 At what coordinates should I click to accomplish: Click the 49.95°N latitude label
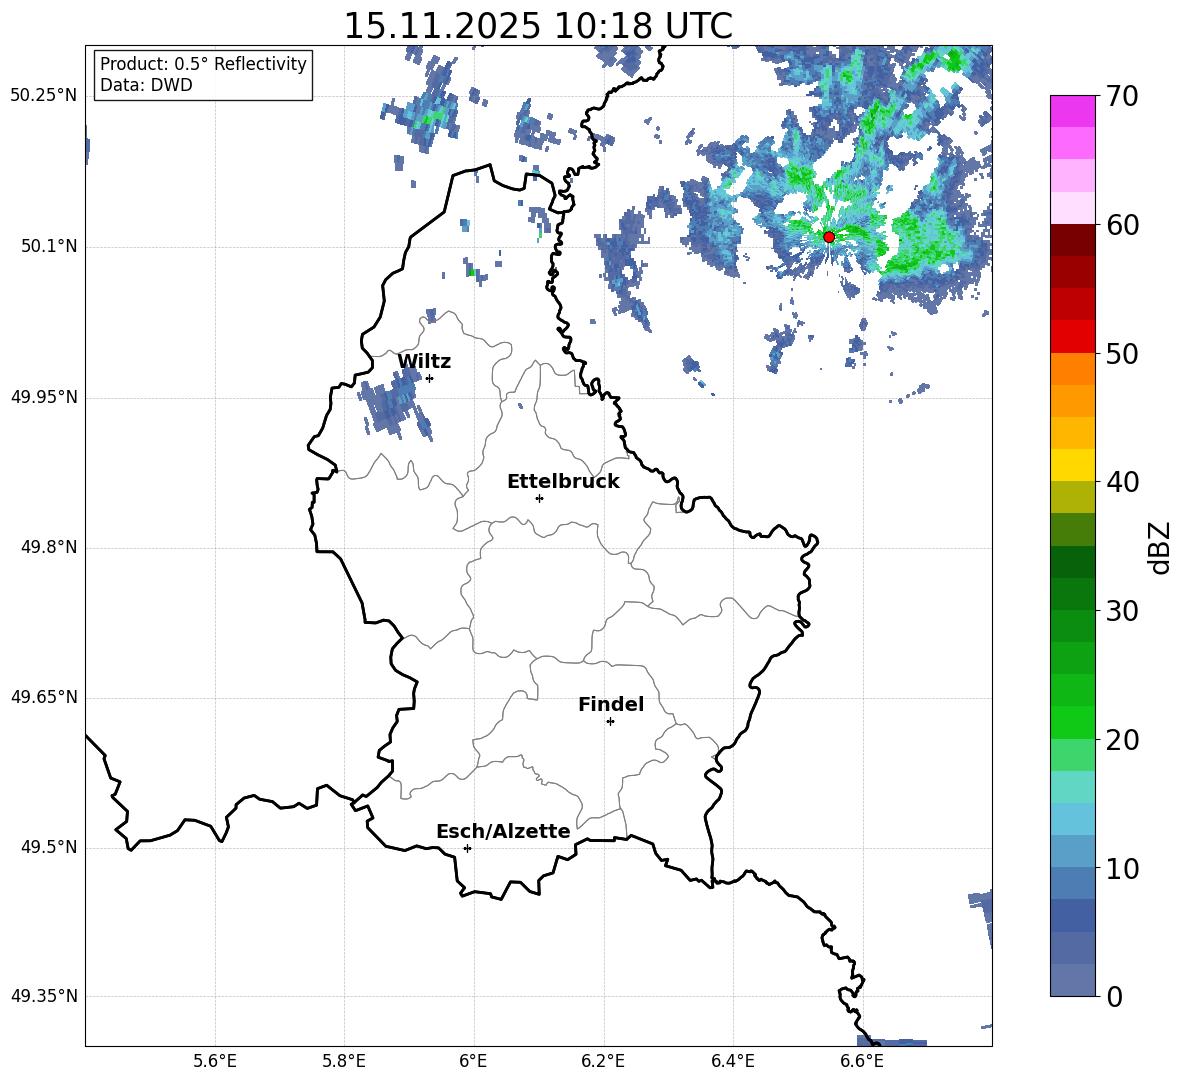[44, 397]
